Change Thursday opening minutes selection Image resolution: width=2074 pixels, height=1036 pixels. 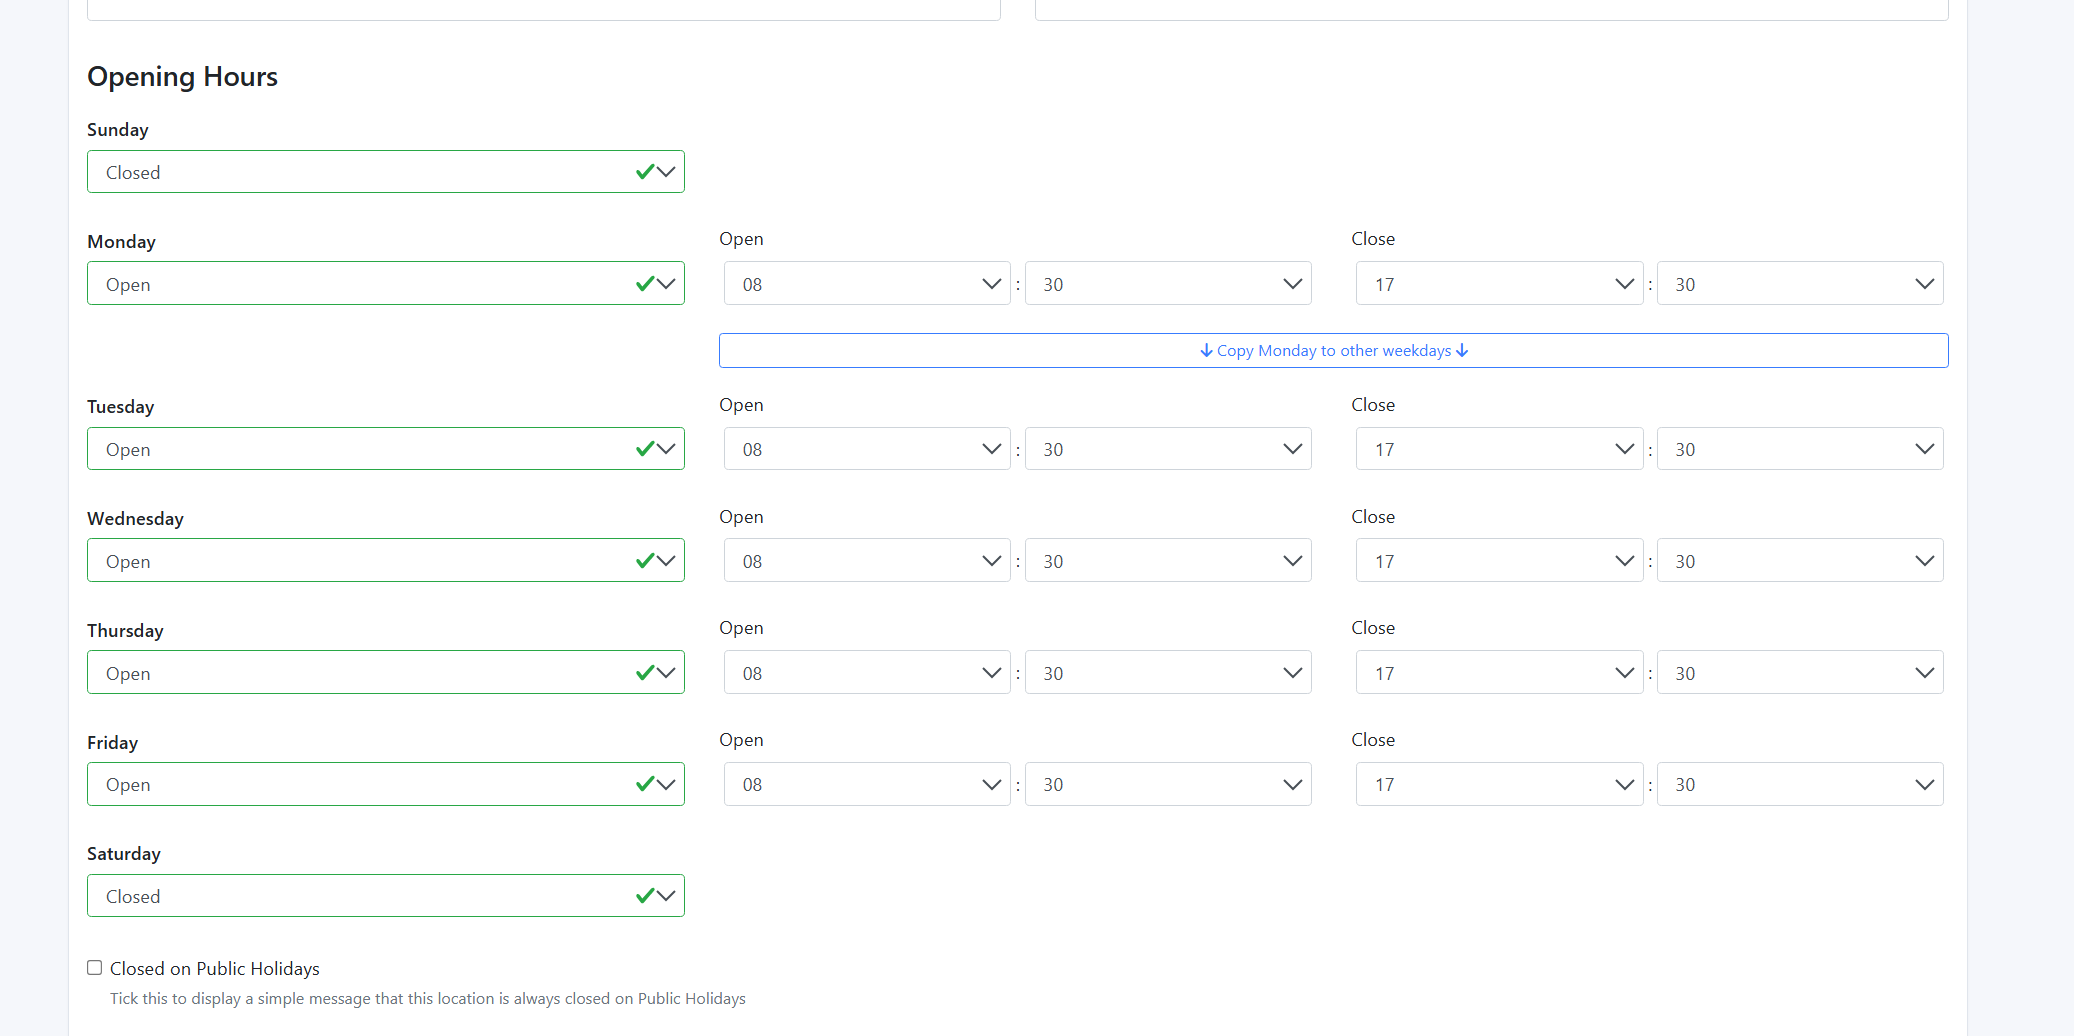[x=1167, y=673]
